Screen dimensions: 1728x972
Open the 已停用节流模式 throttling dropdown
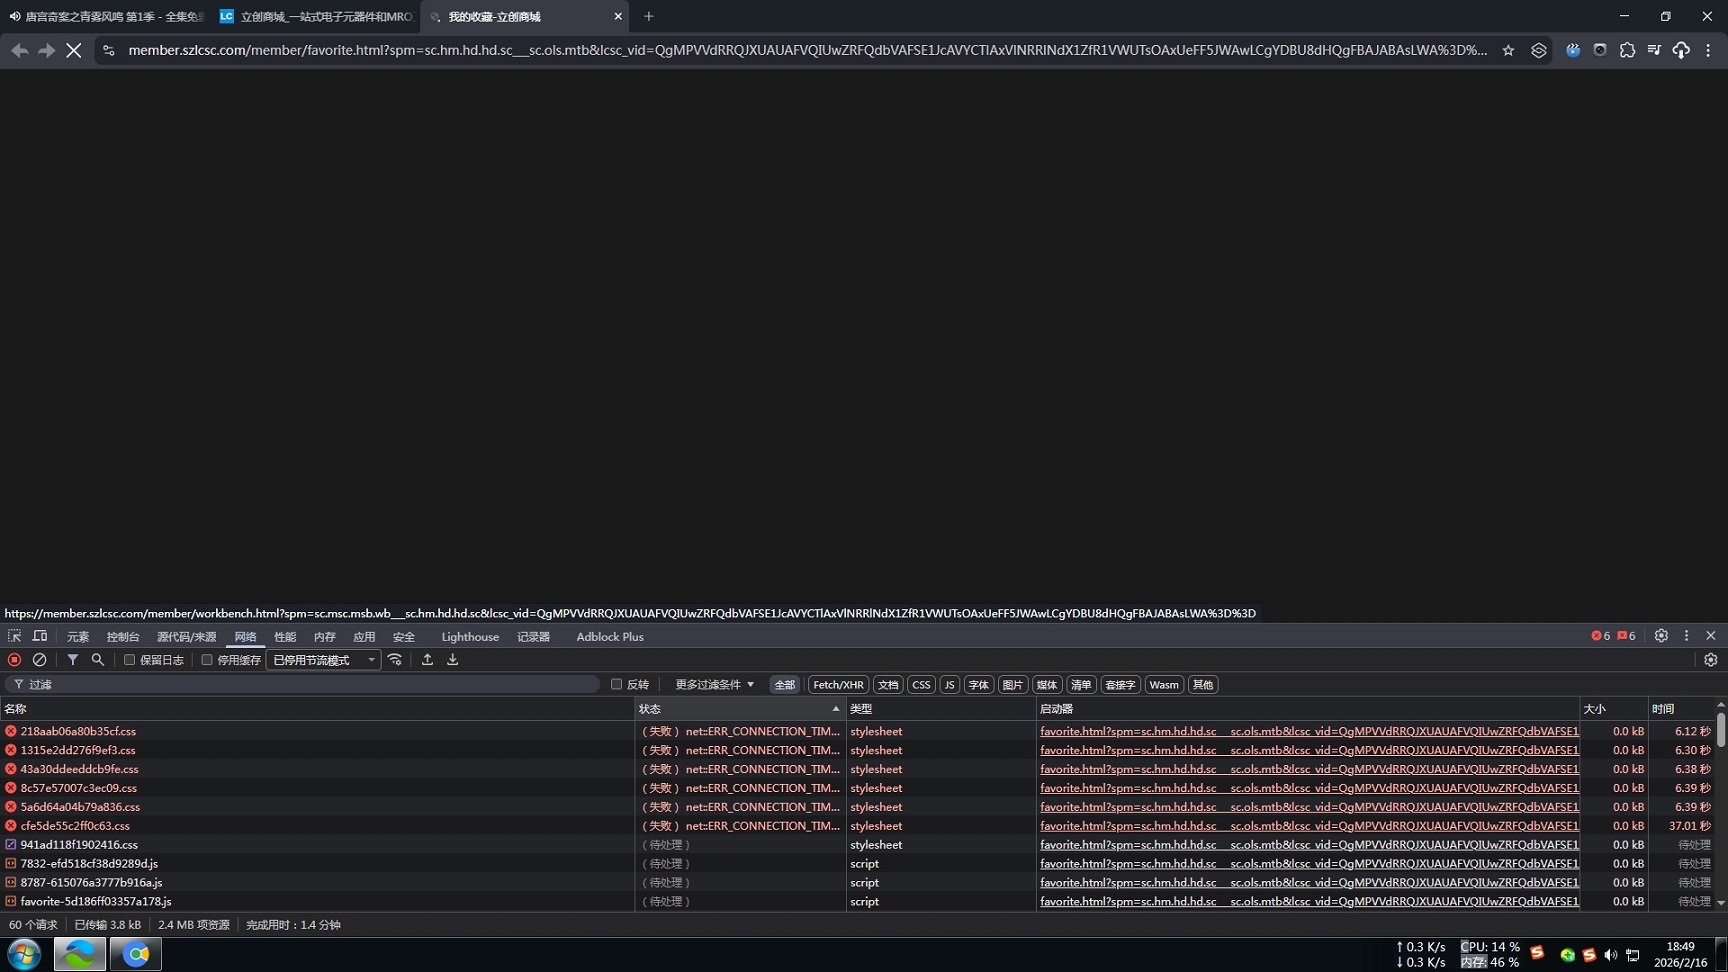[x=323, y=660]
